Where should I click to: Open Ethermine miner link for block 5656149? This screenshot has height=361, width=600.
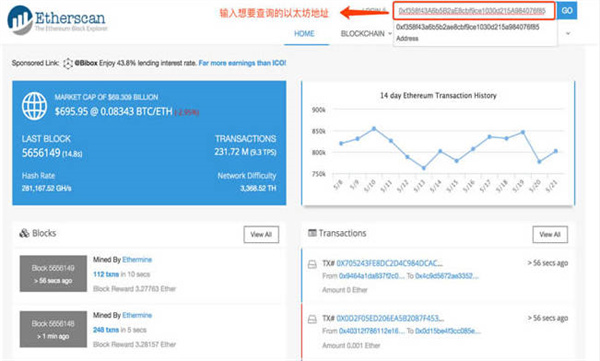[137, 260]
